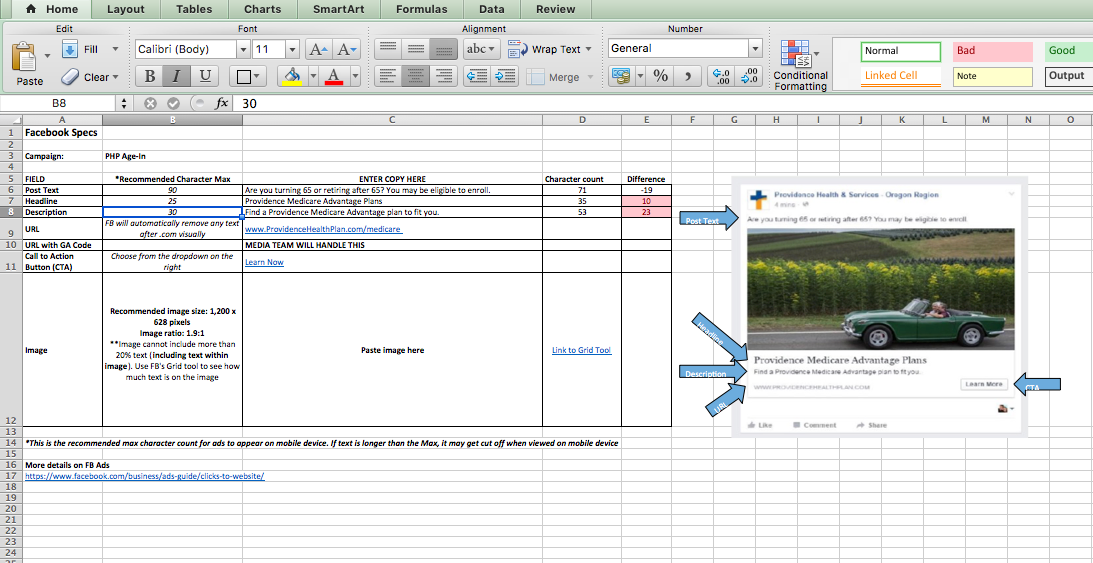Switch to the Formulas tab

click(x=422, y=9)
